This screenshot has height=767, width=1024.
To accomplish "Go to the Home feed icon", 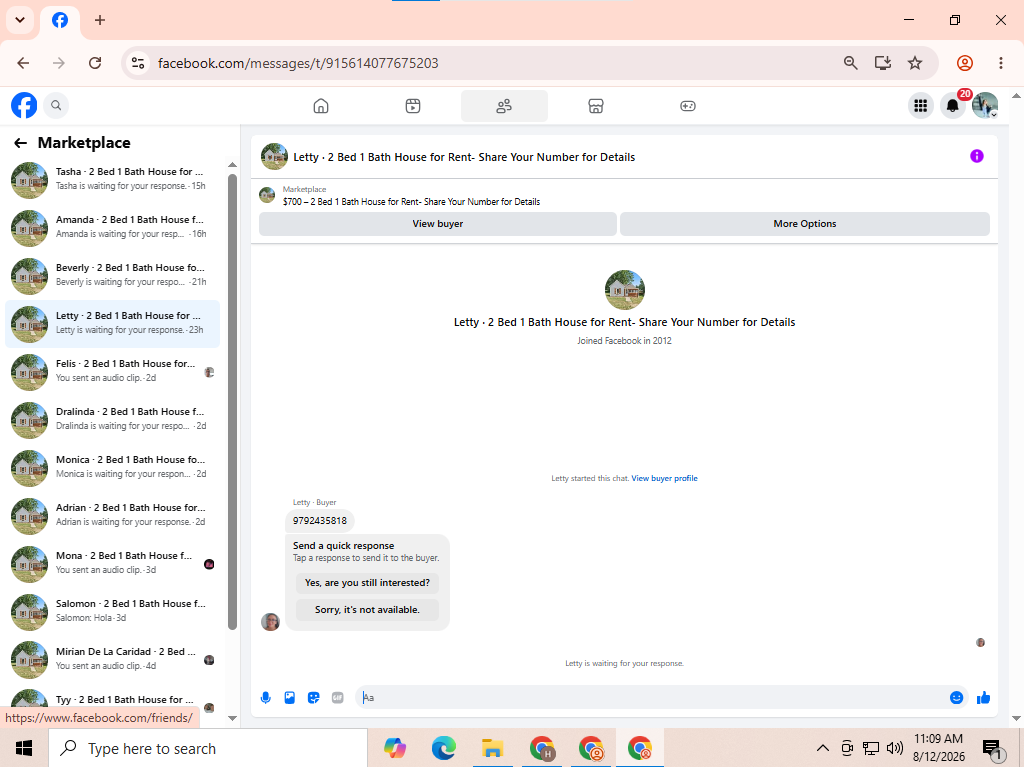I will pyautogui.click(x=321, y=106).
